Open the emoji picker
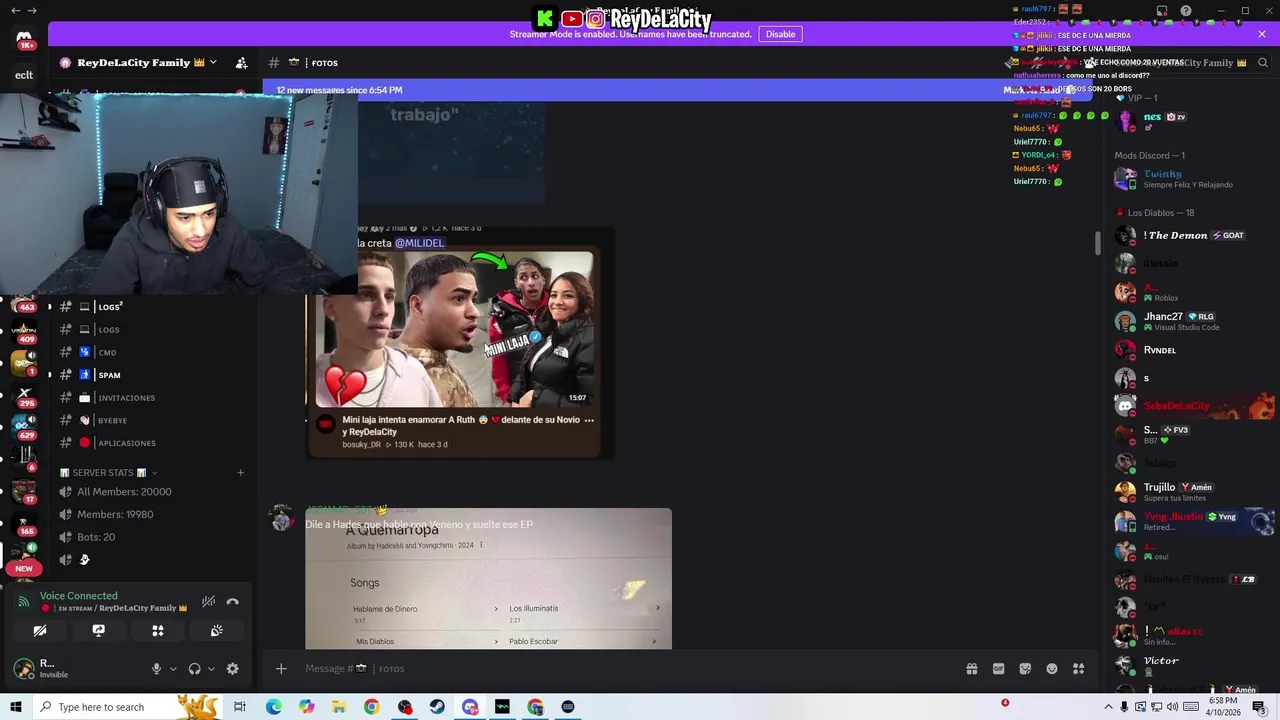Screen dimensions: 1280x720 (x=1052, y=668)
